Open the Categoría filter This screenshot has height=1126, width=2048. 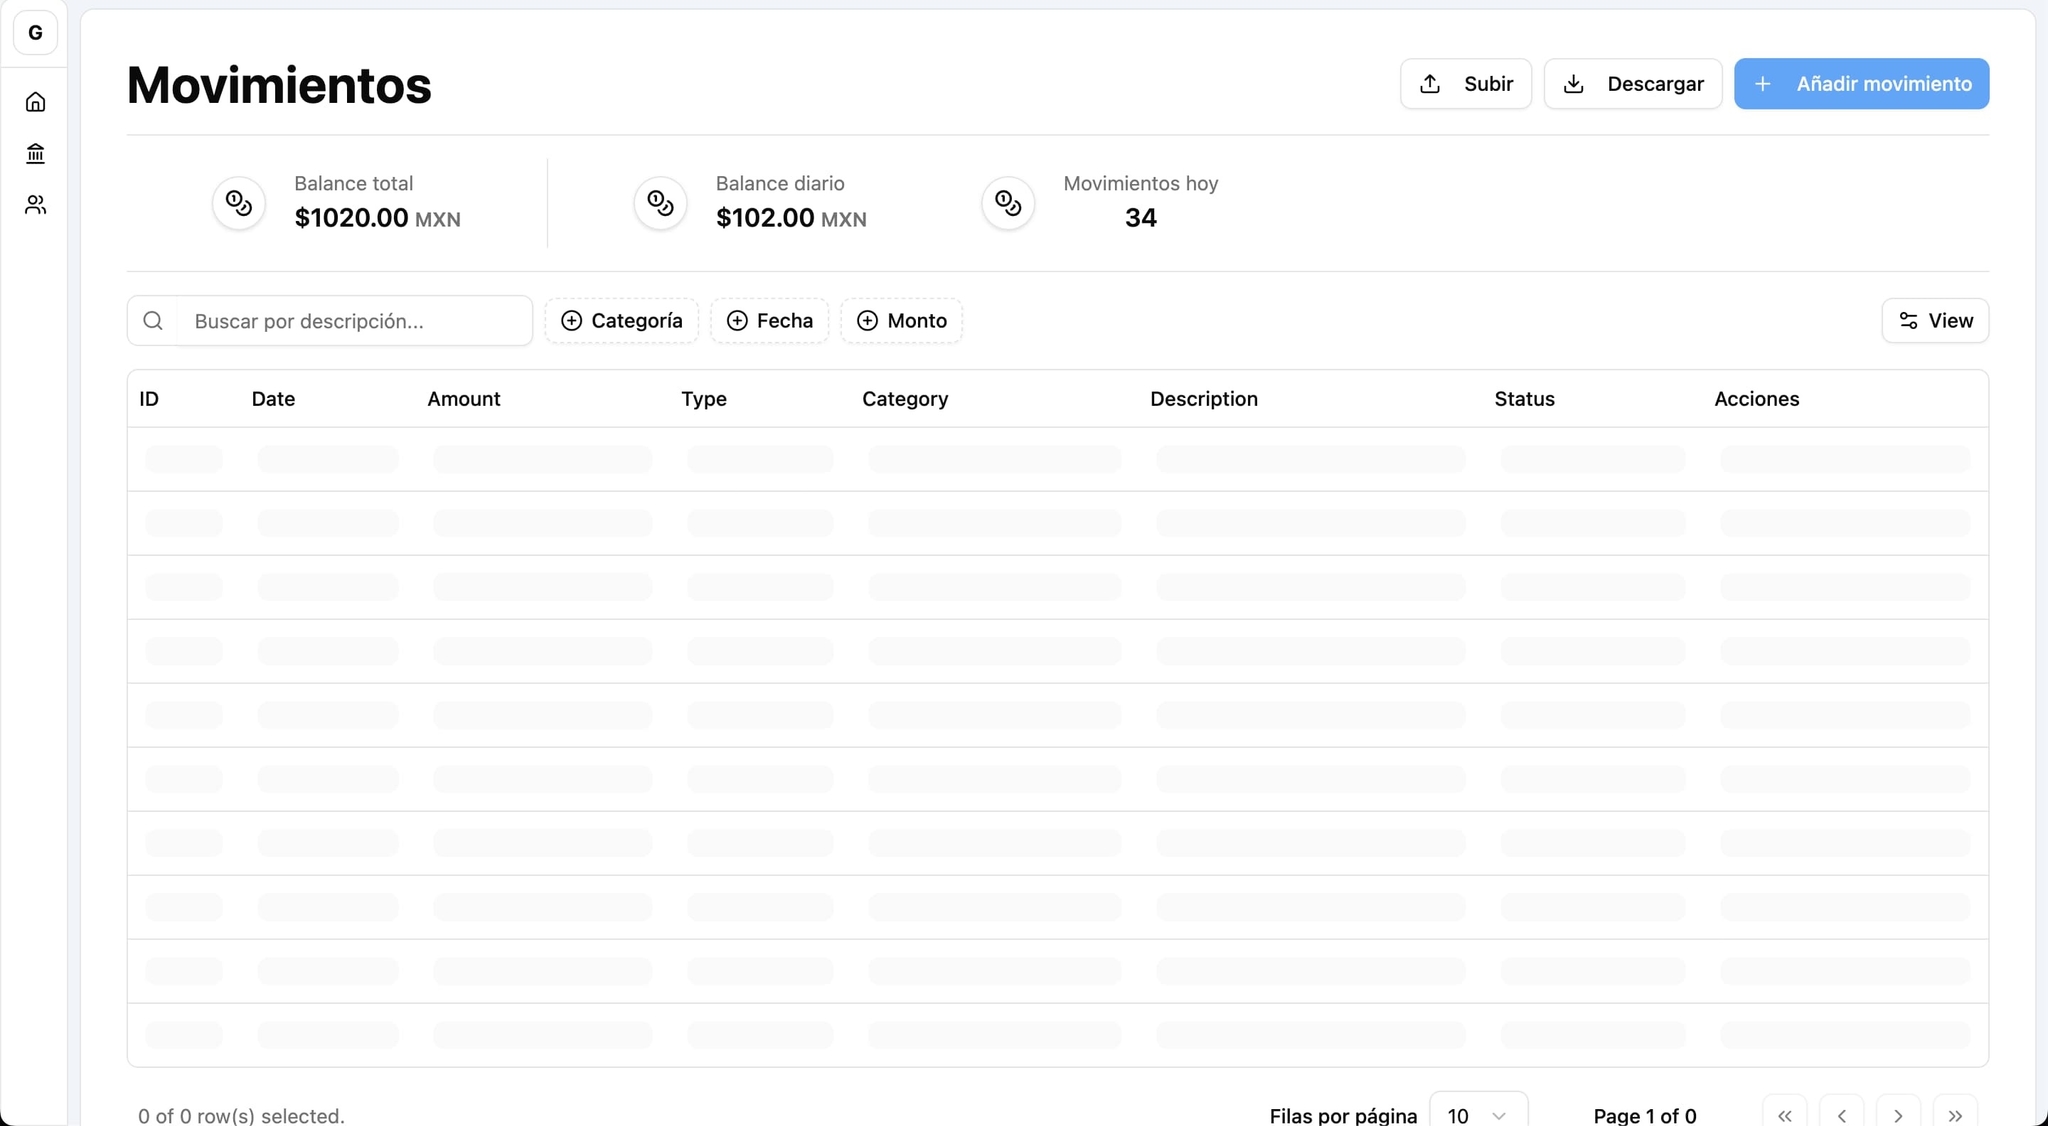click(621, 321)
